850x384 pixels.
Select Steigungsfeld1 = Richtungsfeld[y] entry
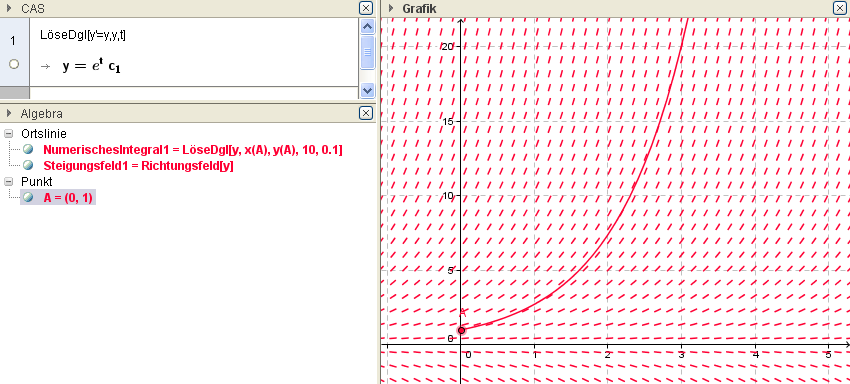[138, 166]
